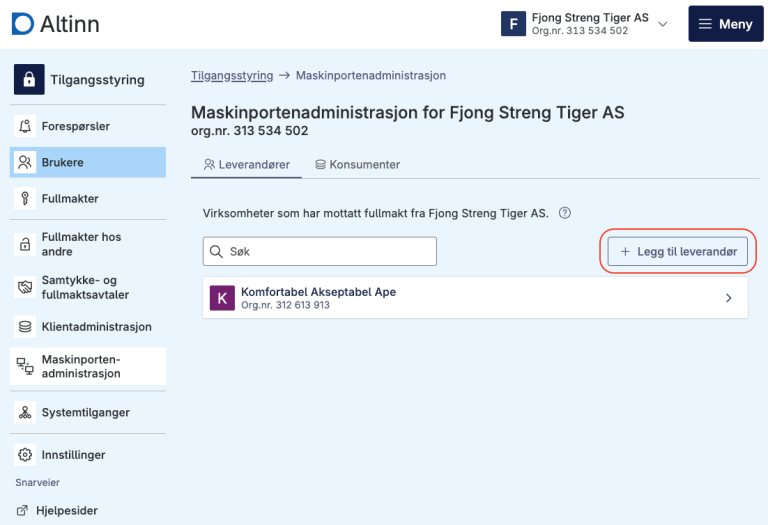The height and width of the screenshot is (525, 768).
Task: Click the Klientadministrasjon database icon
Action: point(25,327)
